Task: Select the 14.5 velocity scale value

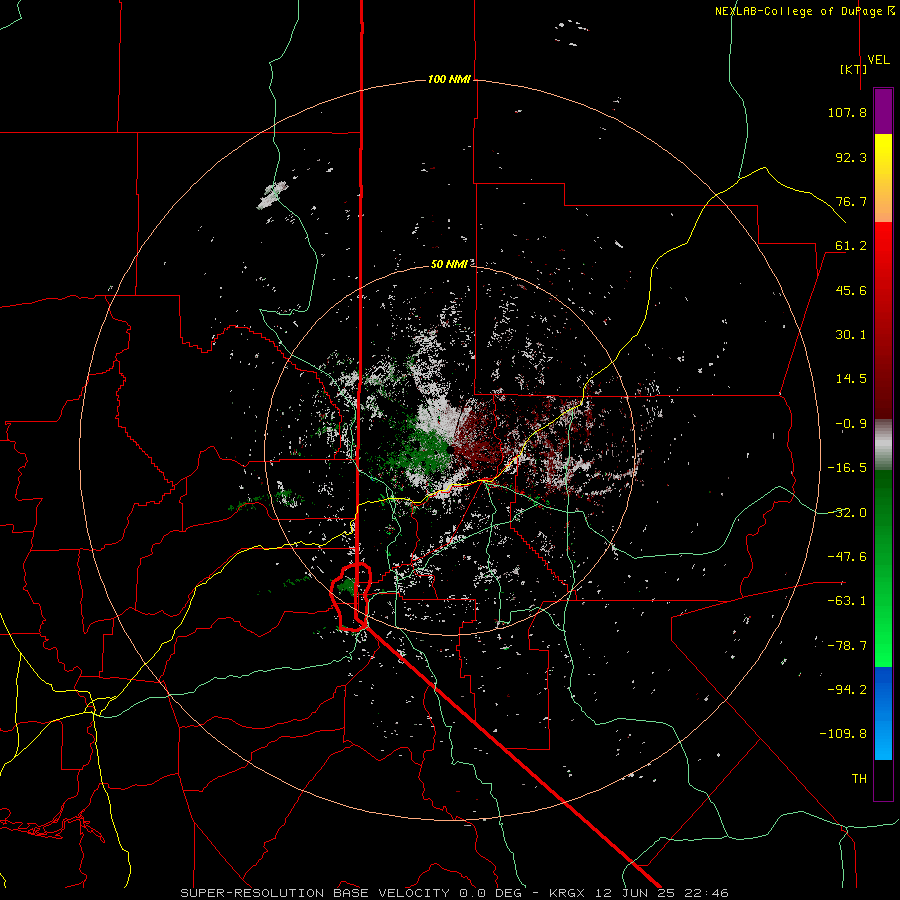Action: click(851, 379)
